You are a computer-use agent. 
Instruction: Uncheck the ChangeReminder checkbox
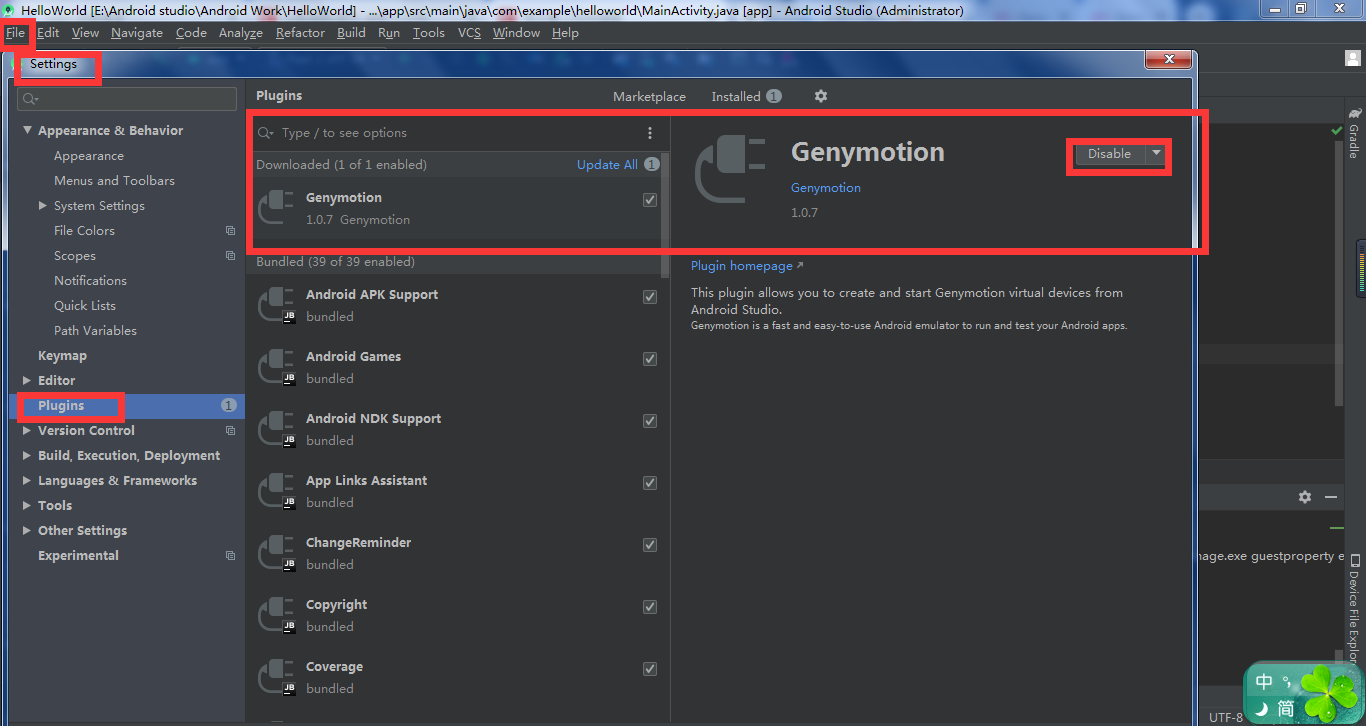pos(650,545)
